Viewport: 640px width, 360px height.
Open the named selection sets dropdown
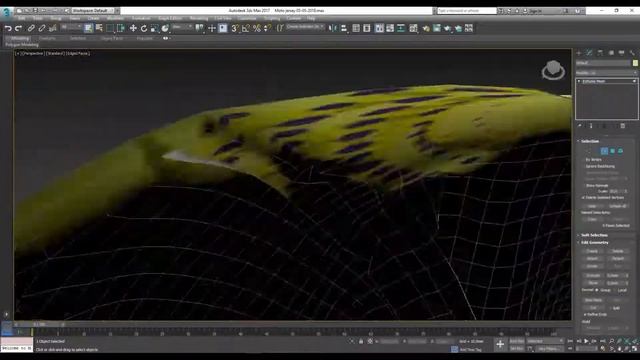[x=305, y=27]
